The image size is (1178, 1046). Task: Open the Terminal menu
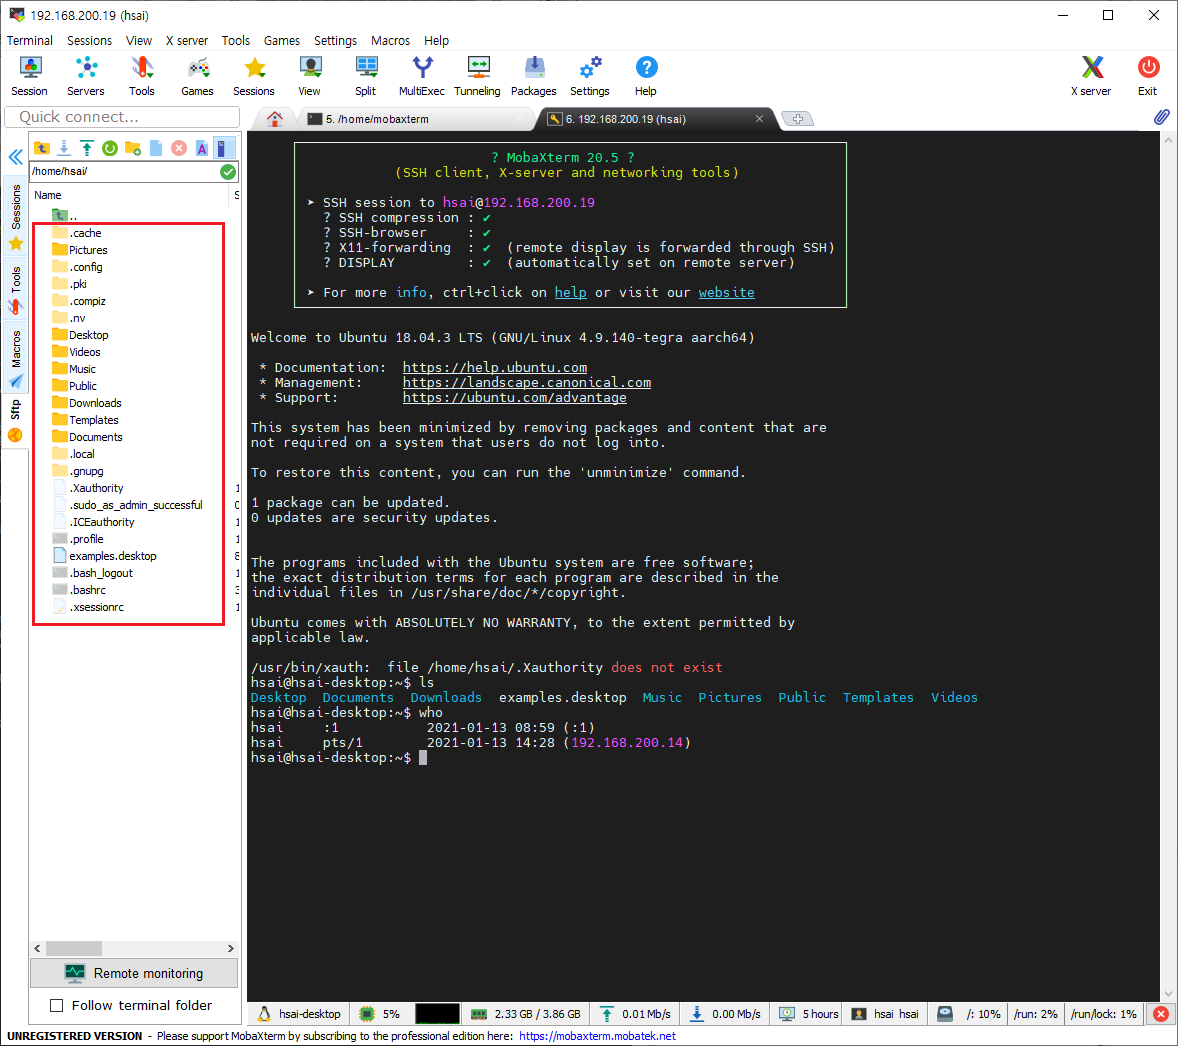(29, 41)
